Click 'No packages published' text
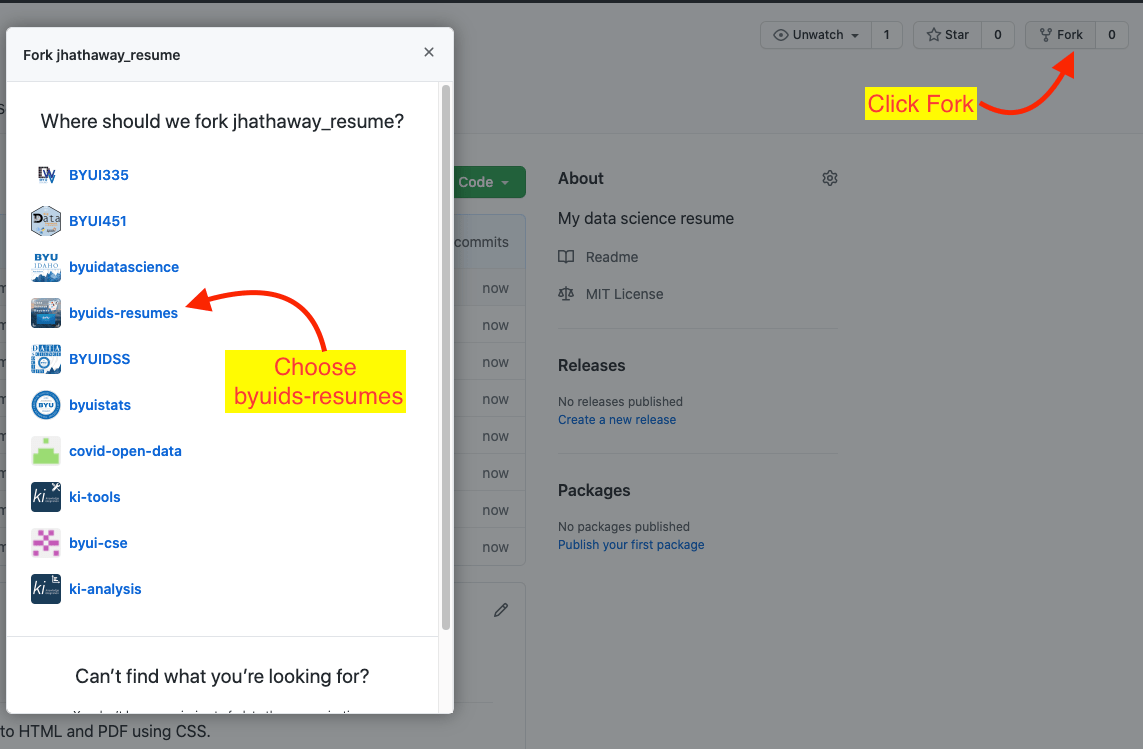Image resolution: width=1143 pixels, height=749 pixels. pos(624,527)
